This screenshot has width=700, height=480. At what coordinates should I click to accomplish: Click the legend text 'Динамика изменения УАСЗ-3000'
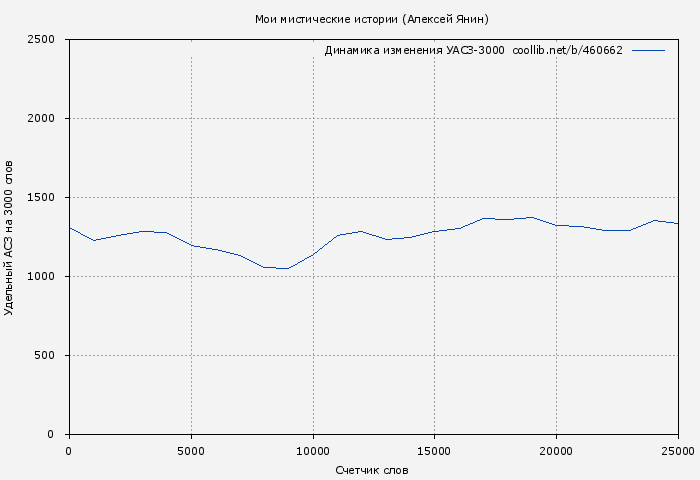[414, 50]
